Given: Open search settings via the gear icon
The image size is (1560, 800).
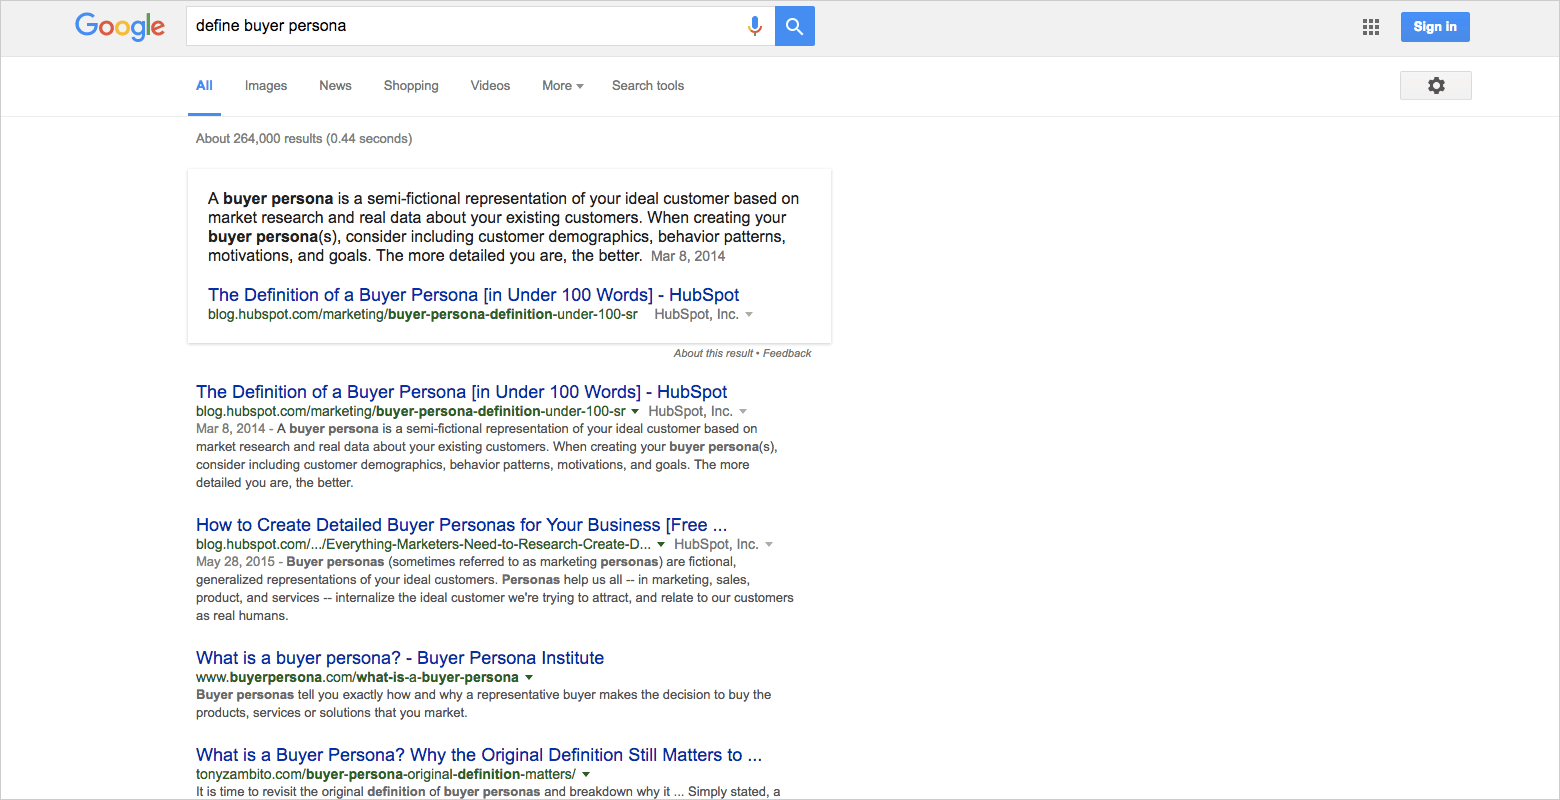Looking at the screenshot, I should (1435, 85).
